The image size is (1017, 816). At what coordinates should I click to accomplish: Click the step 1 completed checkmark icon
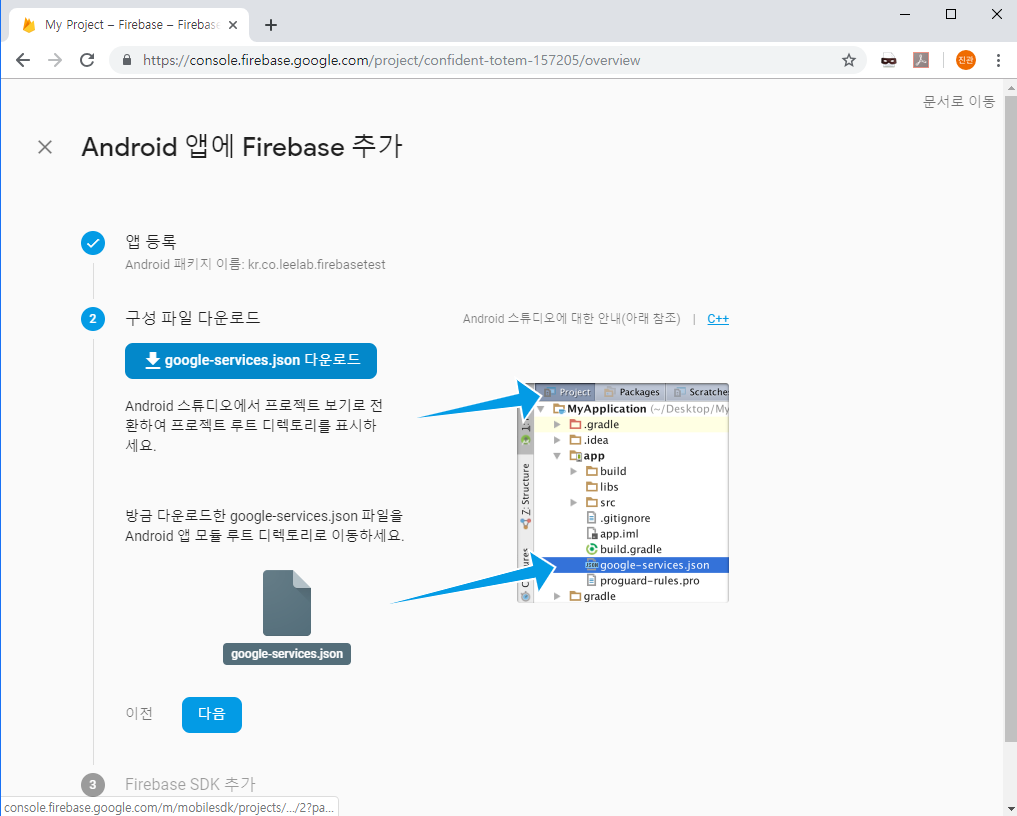[93, 243]
